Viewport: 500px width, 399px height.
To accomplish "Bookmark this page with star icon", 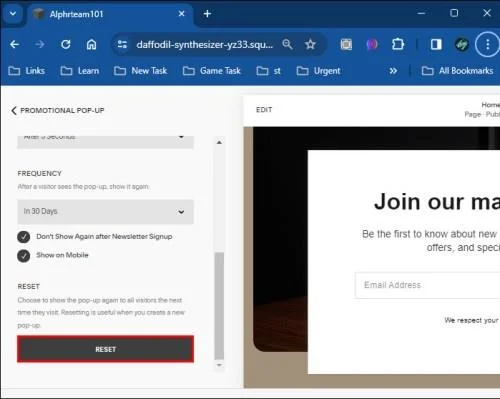I will point(310,44).
